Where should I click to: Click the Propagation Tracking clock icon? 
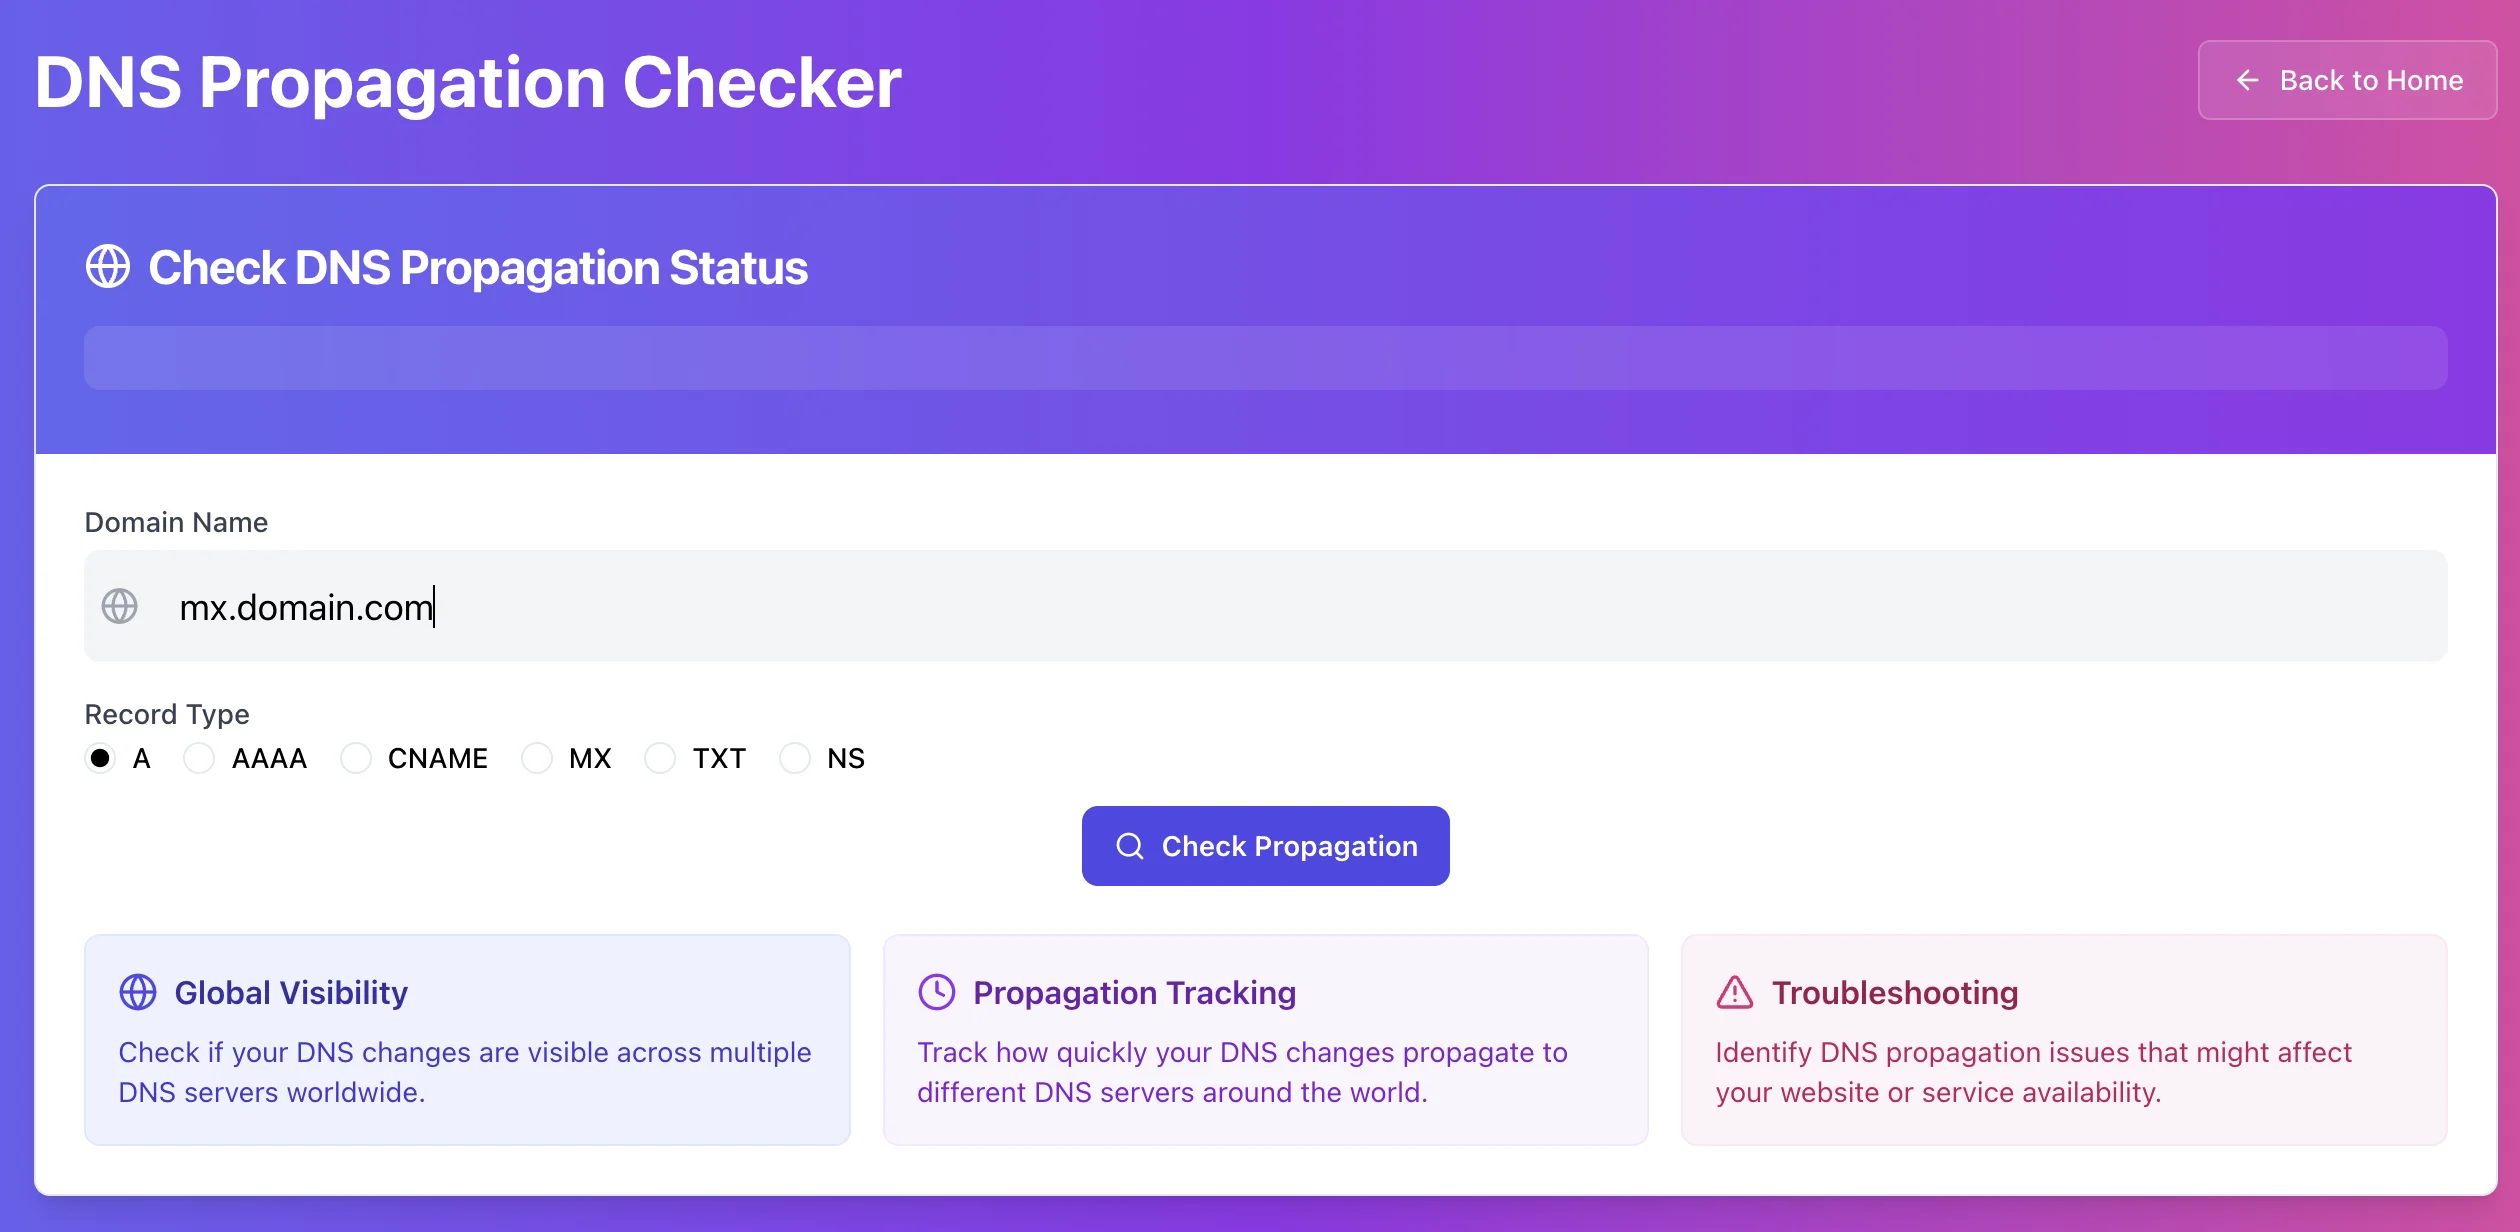click(937, 992)
